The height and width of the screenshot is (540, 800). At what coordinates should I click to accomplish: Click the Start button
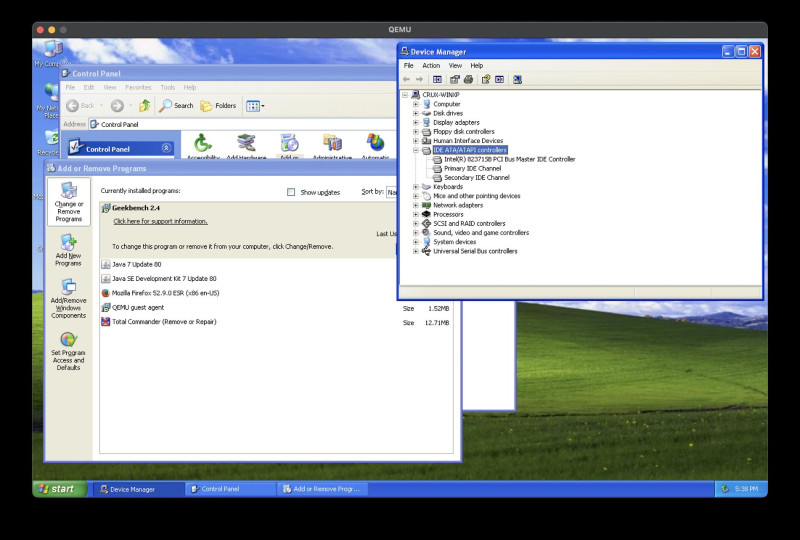pos(60,489)
